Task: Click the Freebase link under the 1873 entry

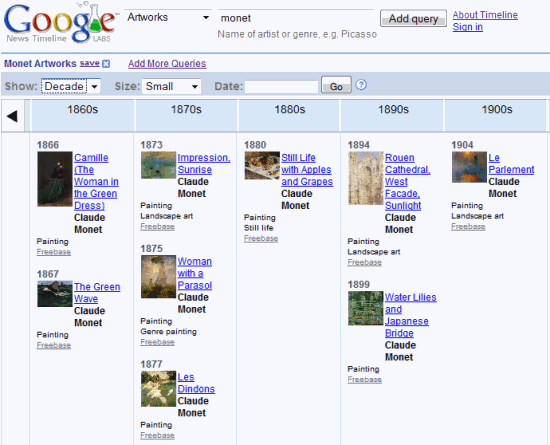Action: pyautogui.click(x=157, y=227)
